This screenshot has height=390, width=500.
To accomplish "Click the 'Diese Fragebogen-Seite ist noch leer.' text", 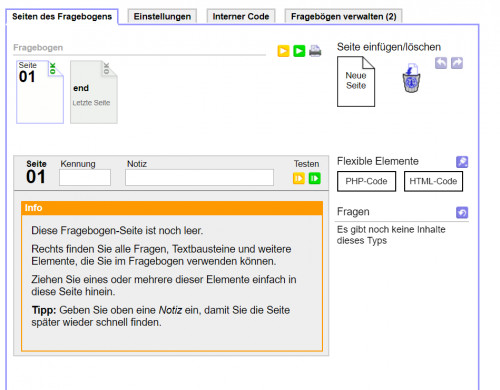I will pos(117,230).
